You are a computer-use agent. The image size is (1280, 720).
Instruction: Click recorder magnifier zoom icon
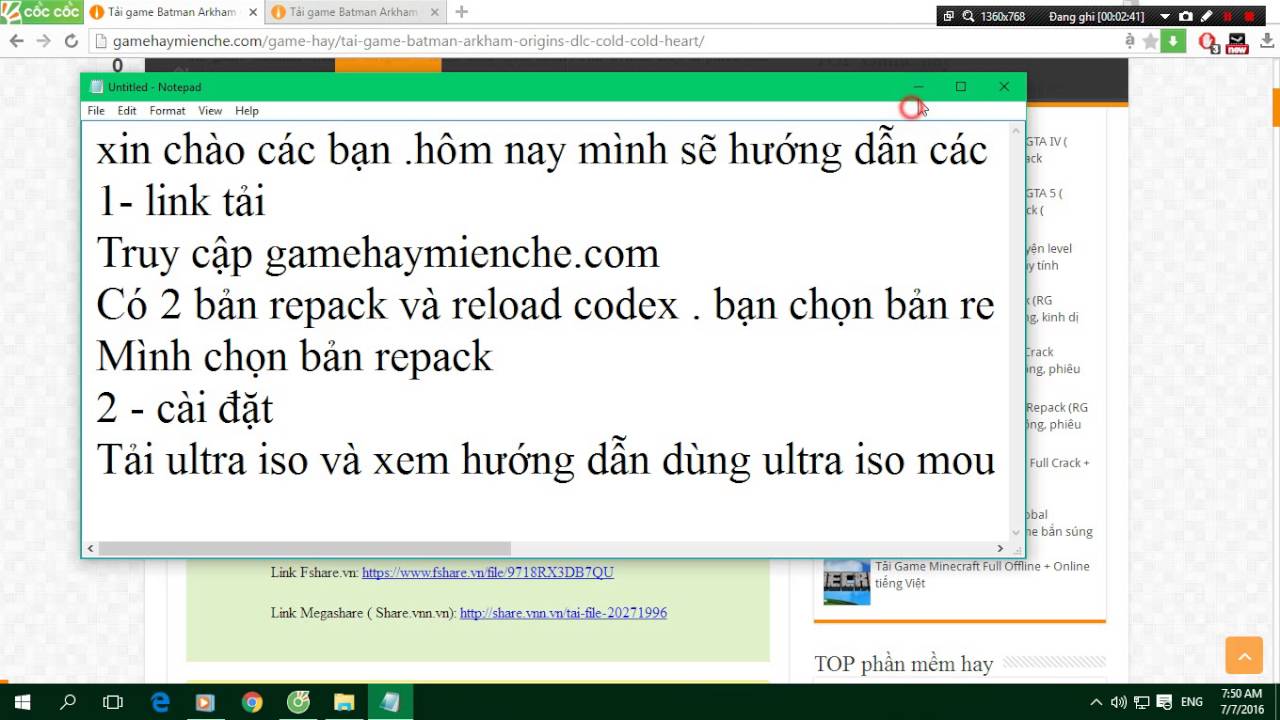point(968,17)
